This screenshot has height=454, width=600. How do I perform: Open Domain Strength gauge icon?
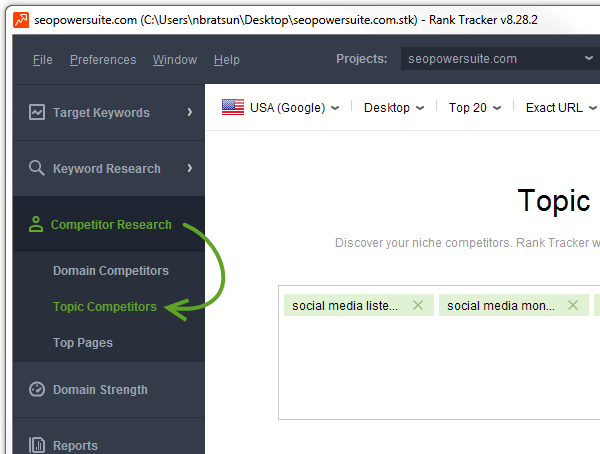37,389
